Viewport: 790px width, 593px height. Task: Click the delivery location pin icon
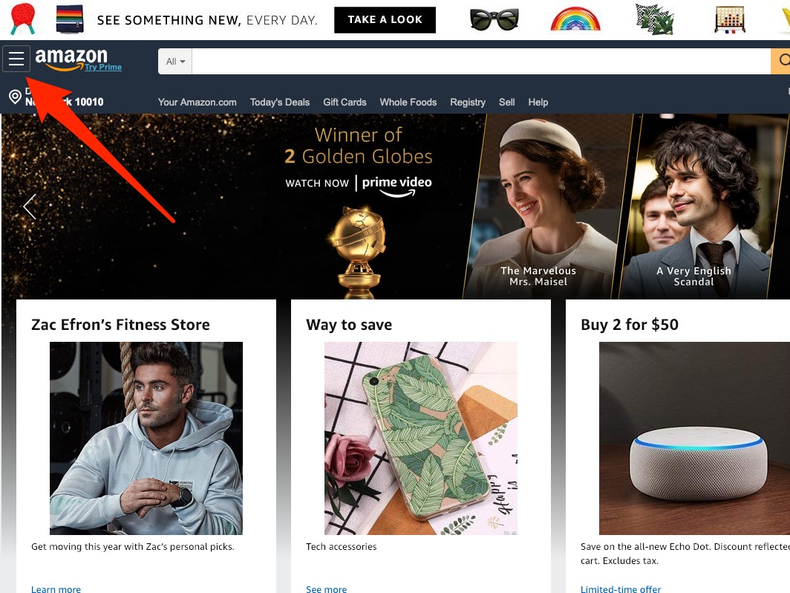coord(15,96)
